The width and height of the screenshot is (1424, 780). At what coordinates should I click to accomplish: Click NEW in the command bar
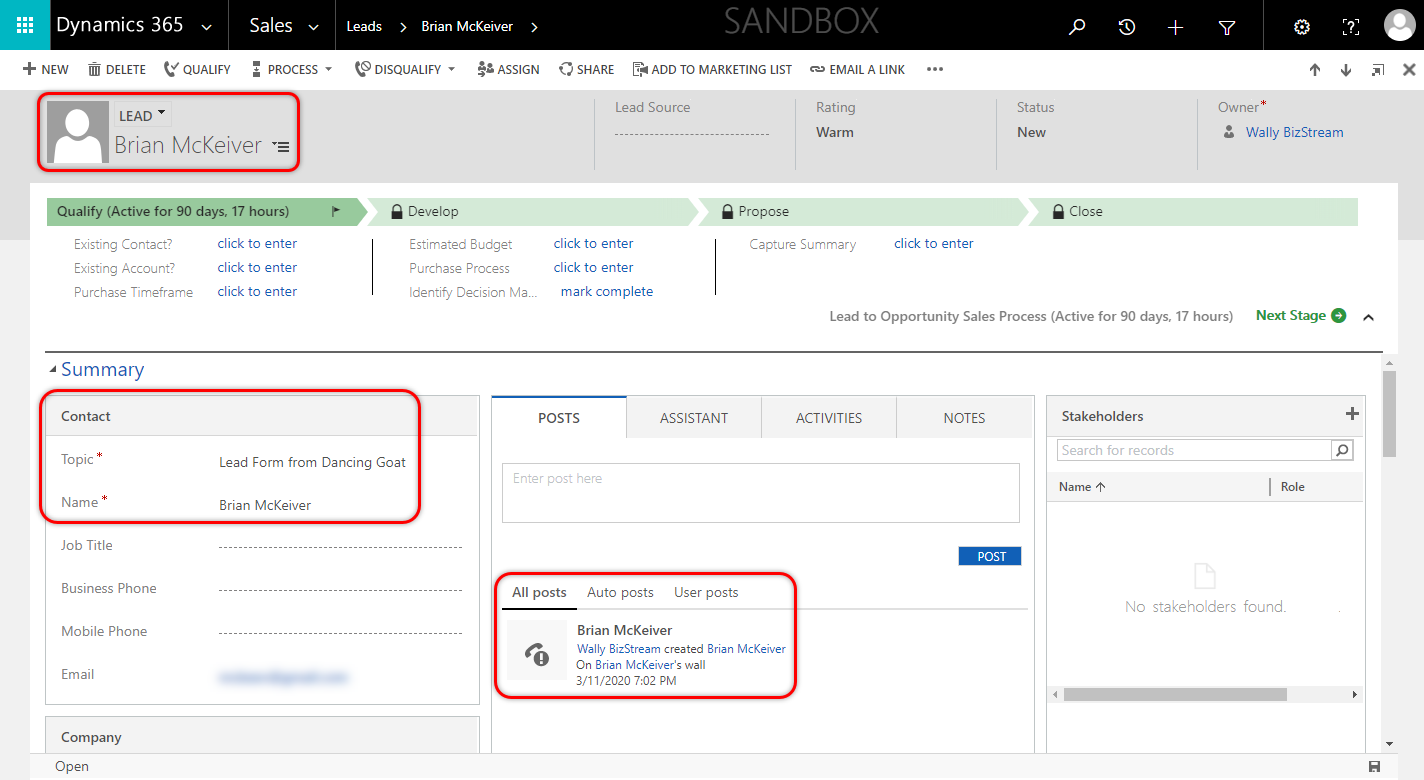pos(46,69)
